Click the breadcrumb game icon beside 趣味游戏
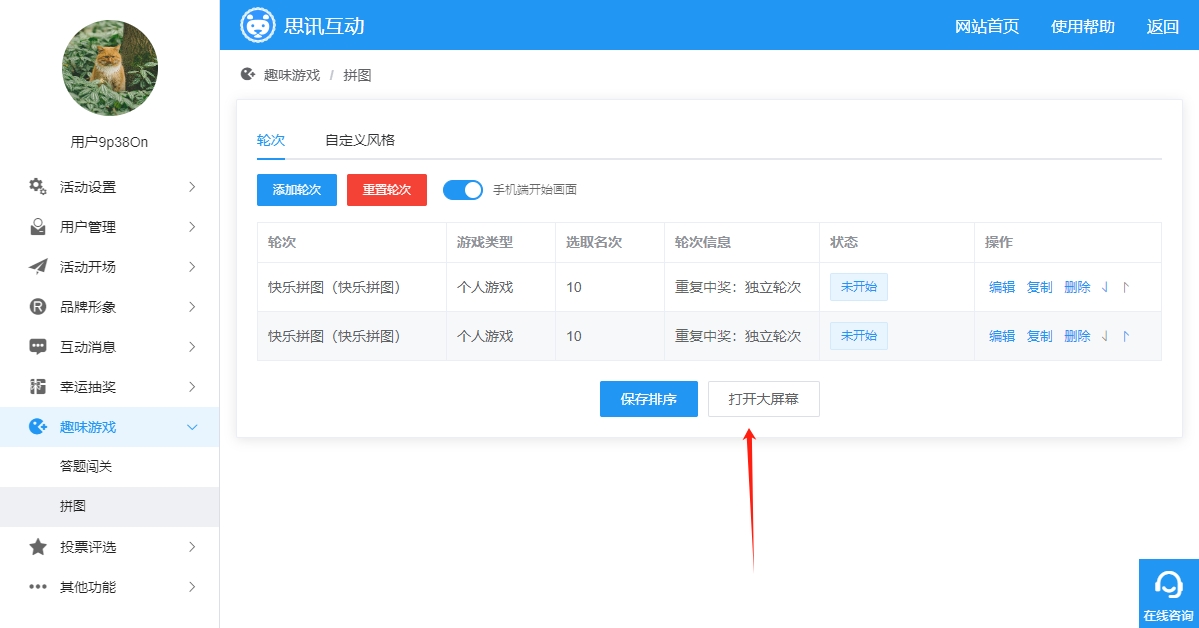1199x628 pixels. [248, 74]
